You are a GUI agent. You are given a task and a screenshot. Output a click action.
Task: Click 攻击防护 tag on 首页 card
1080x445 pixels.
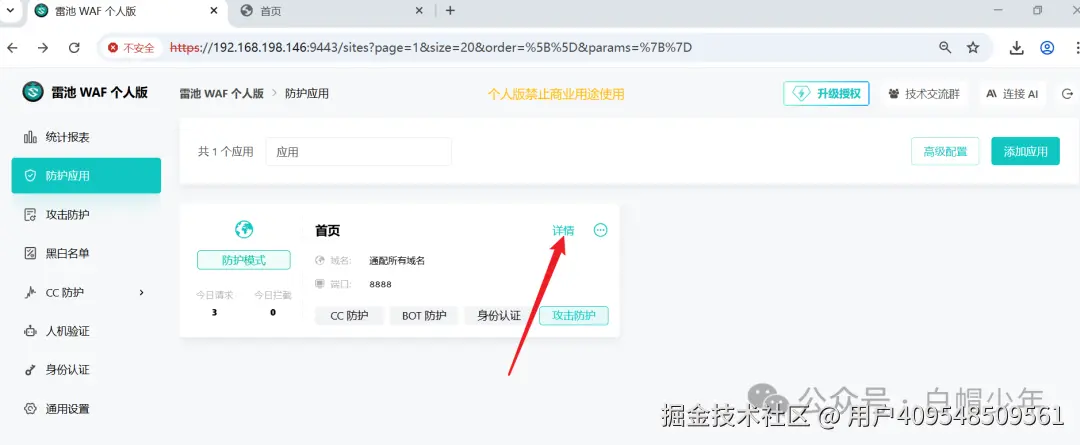[x=574, y=316]
